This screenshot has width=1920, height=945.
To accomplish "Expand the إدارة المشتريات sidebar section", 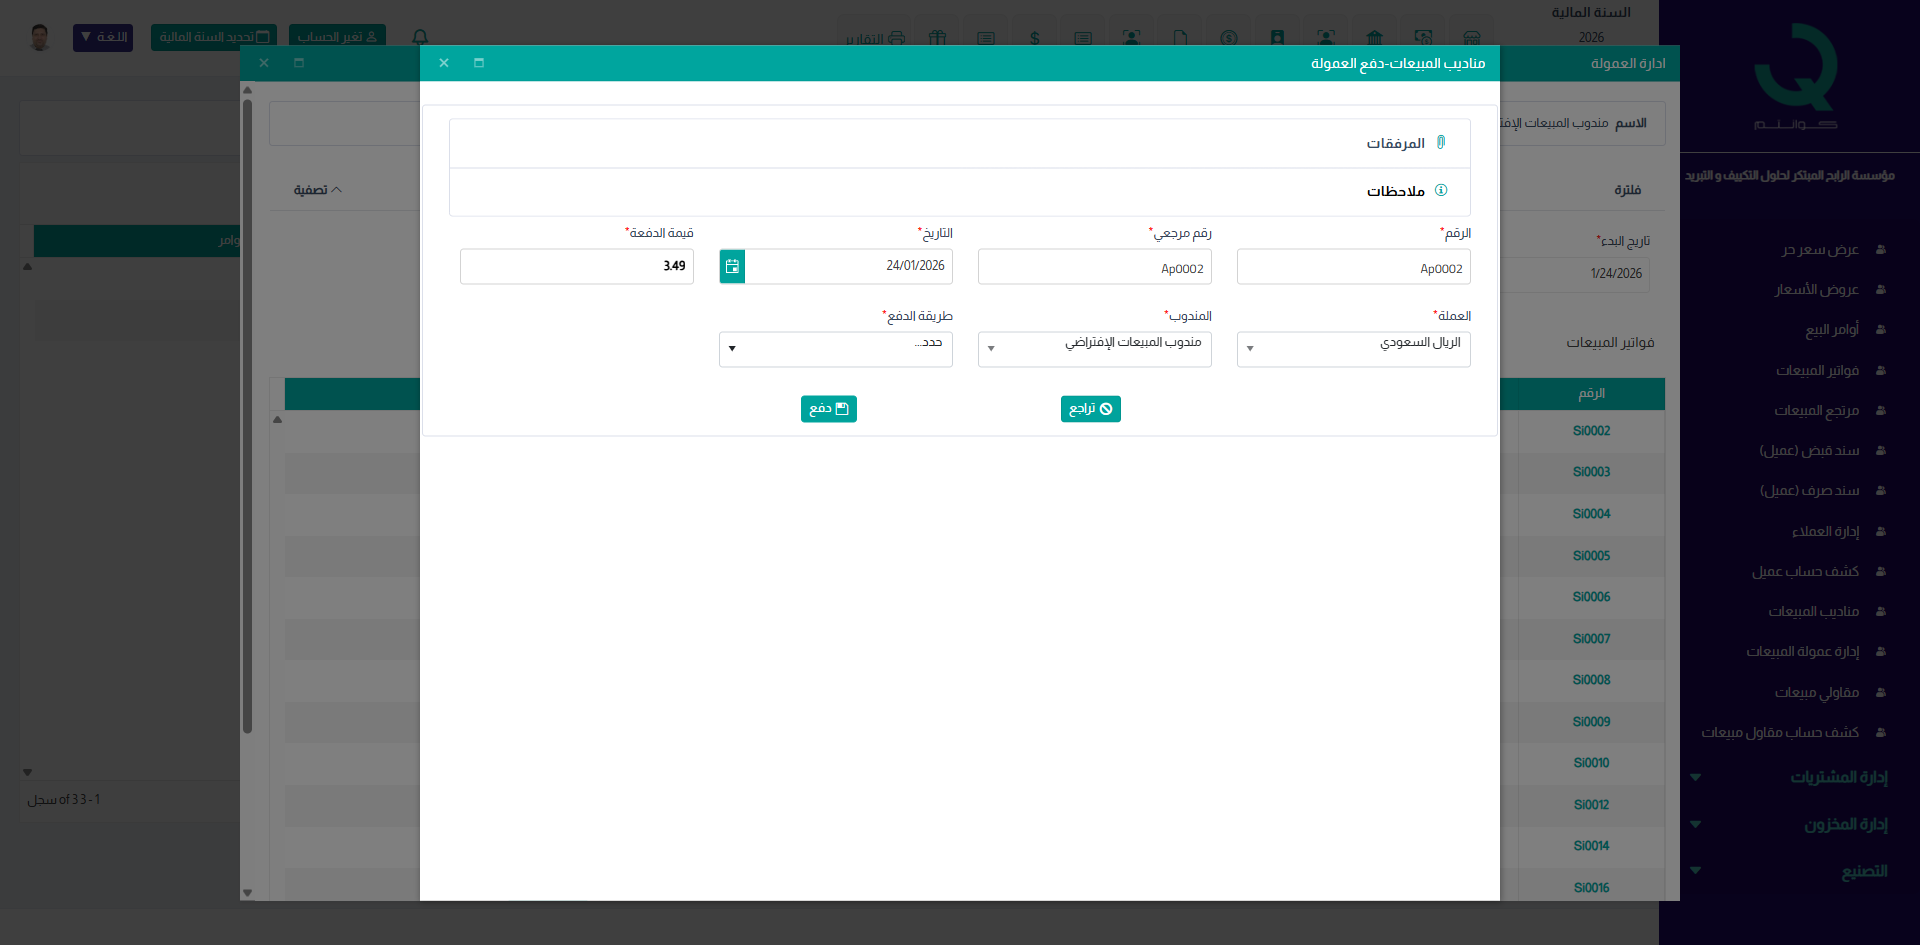I will coord(1838,777).
